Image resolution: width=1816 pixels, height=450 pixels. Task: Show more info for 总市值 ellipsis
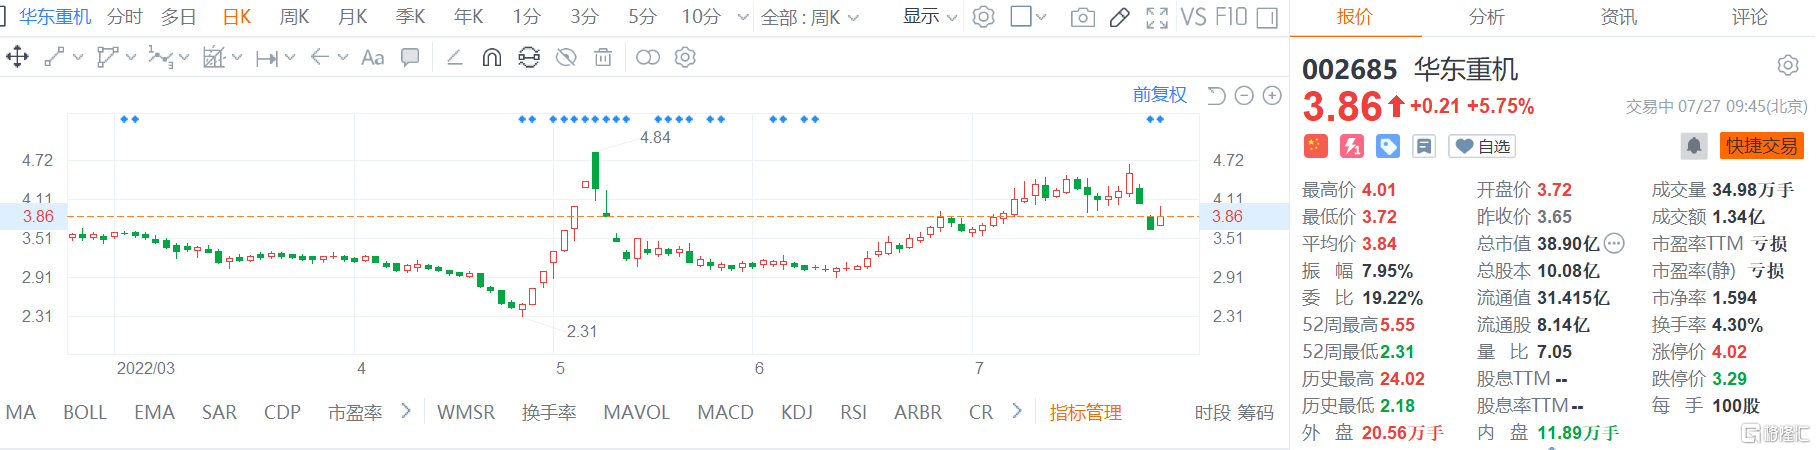(1614, 243)
